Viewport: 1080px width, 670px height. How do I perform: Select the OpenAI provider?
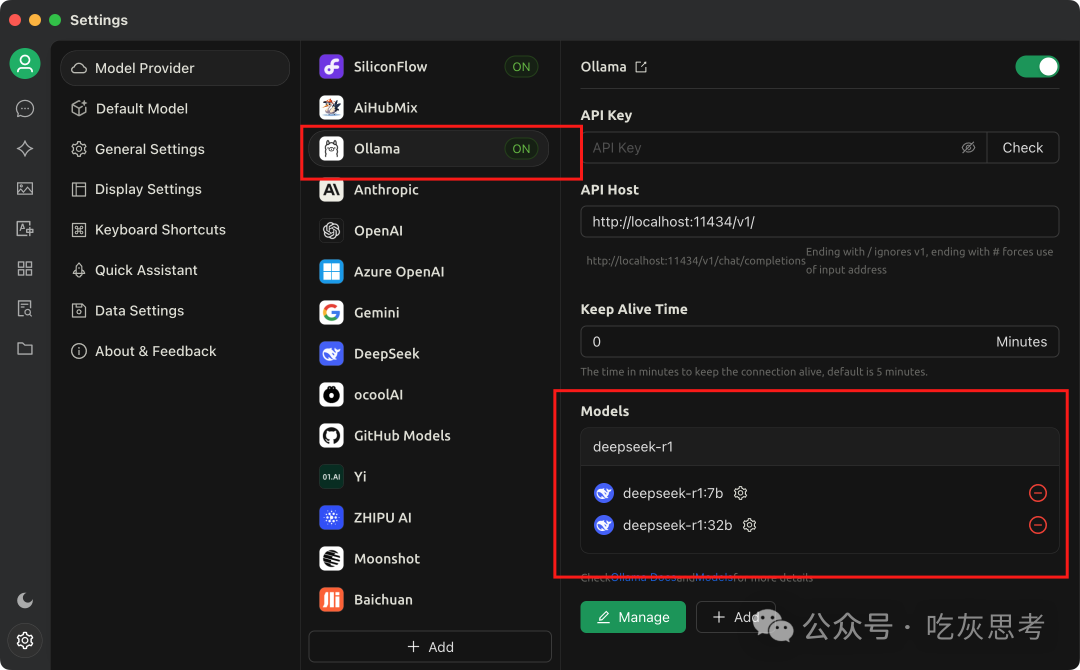click(428, 231)
